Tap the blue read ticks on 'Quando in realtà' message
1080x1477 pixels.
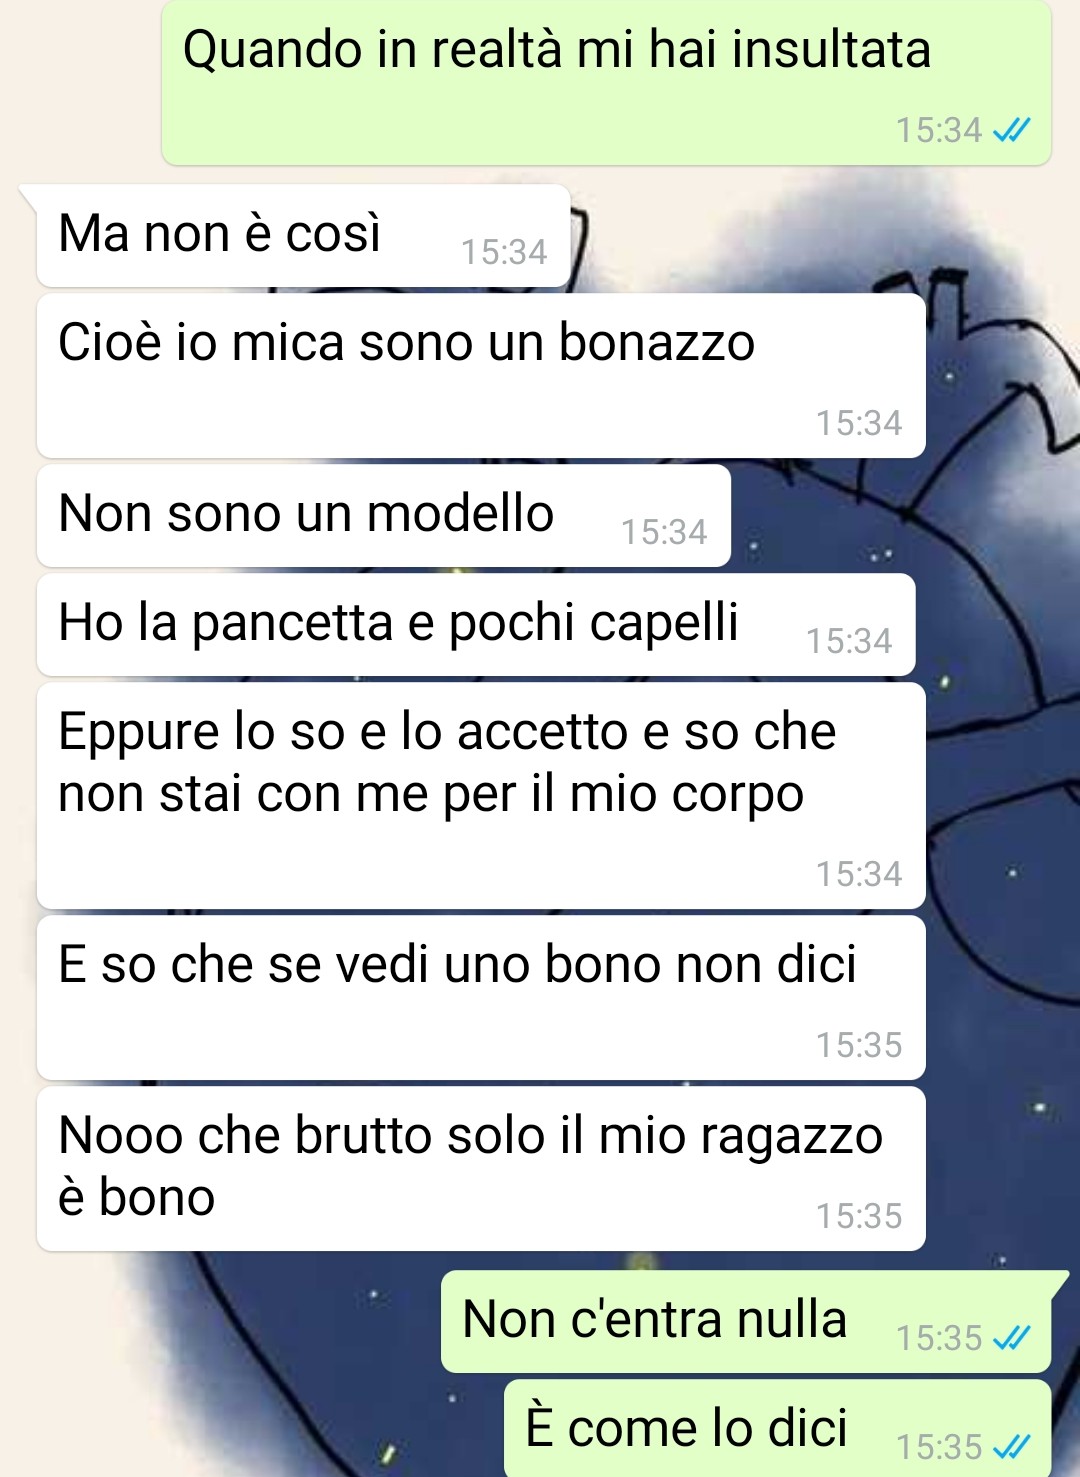point(1011,130)
